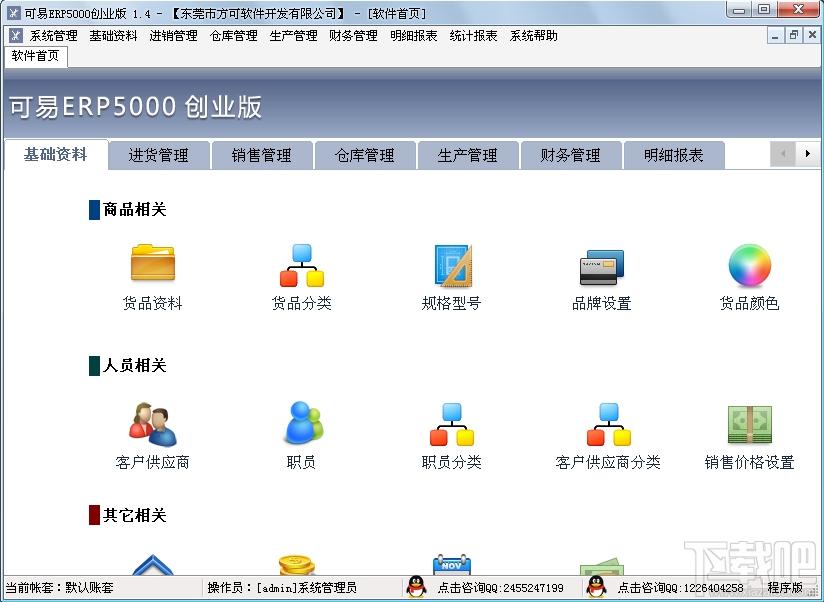Switch to the 财务管理 home tab
This screenshot has height=602, width=824.
(571, 155)
